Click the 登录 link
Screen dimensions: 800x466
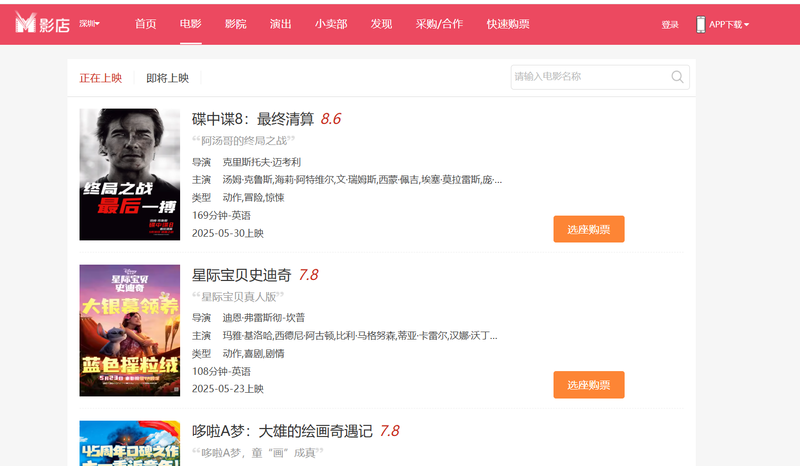coord(670,24)
